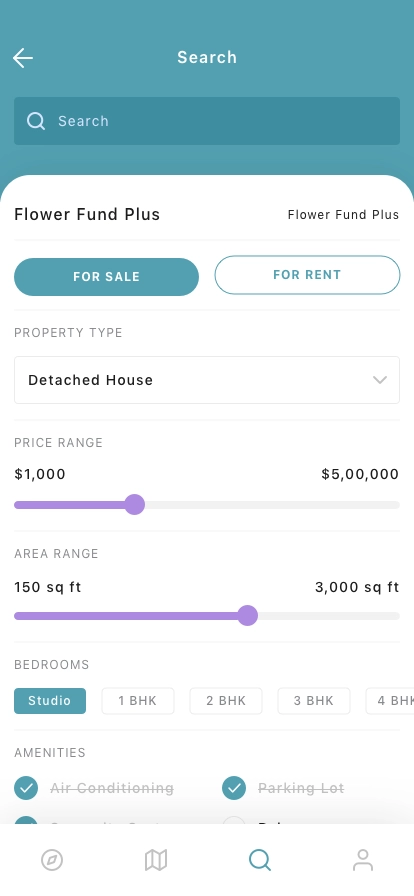Select the FOR SALE tab
This screenshot has height=896, width=414.
click(106, 277)
